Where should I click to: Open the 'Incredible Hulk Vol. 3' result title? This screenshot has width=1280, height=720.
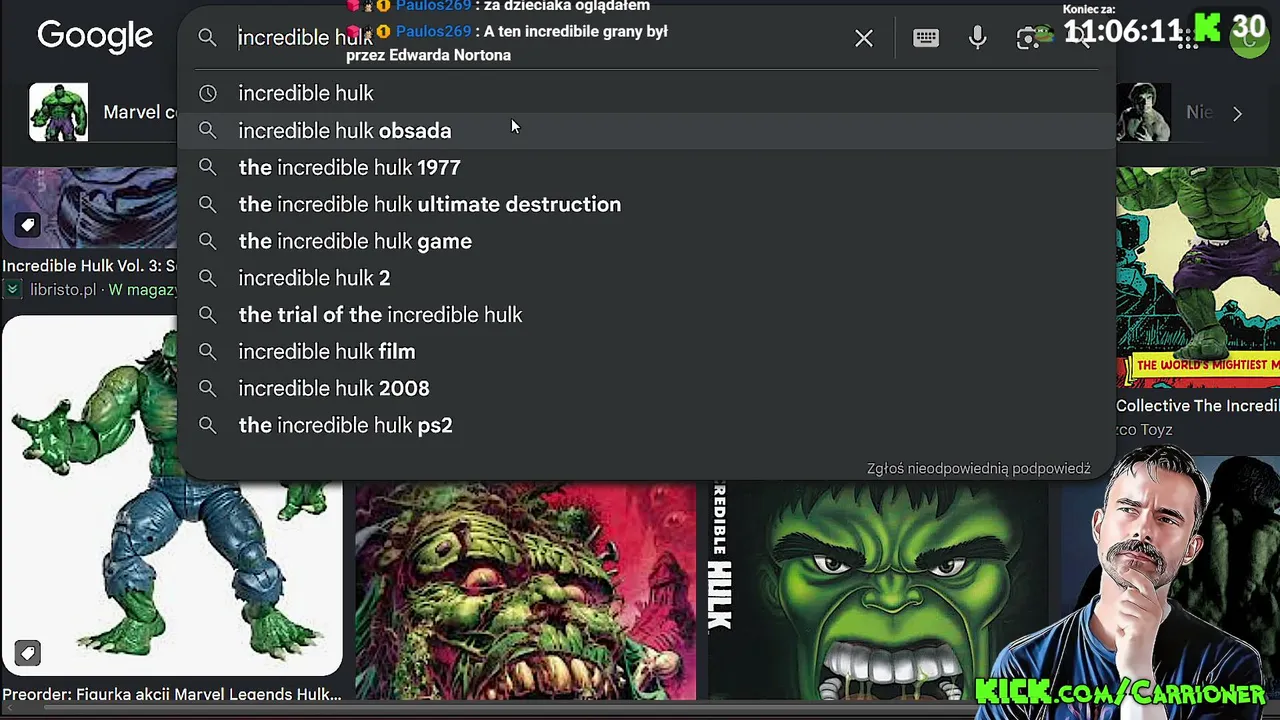89,266
